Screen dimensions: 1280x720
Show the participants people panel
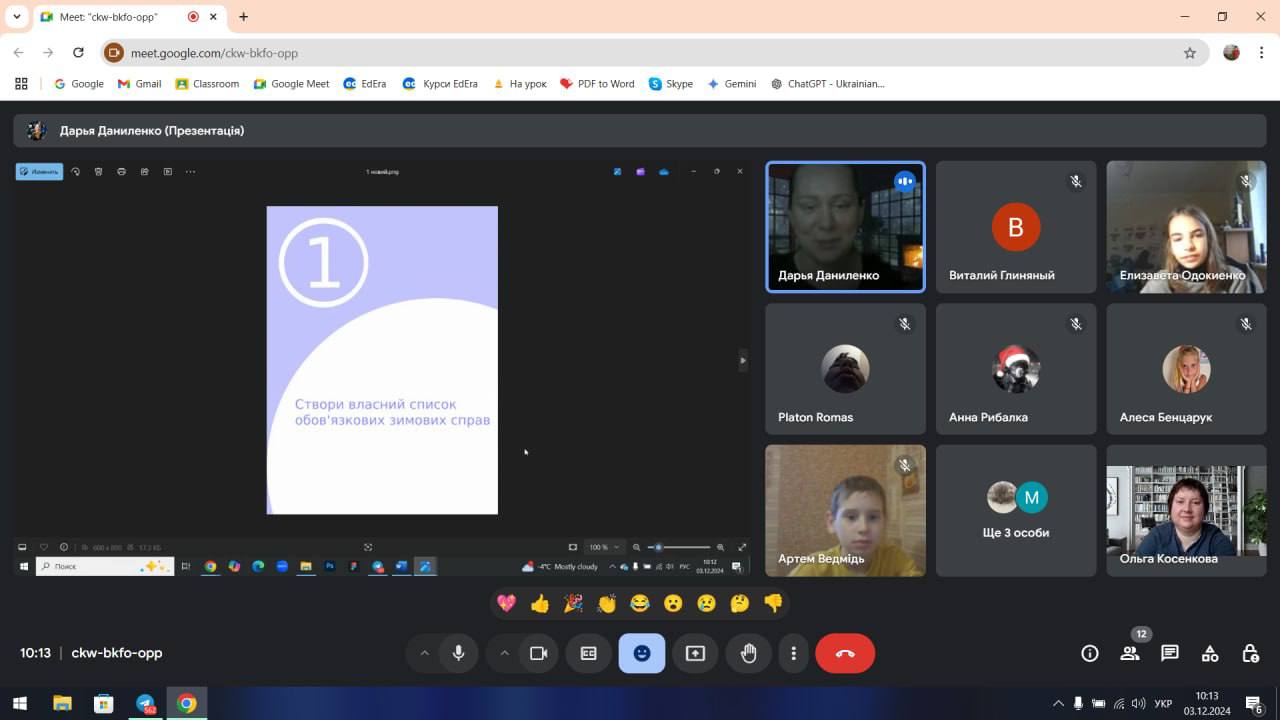click(1130, 653)
